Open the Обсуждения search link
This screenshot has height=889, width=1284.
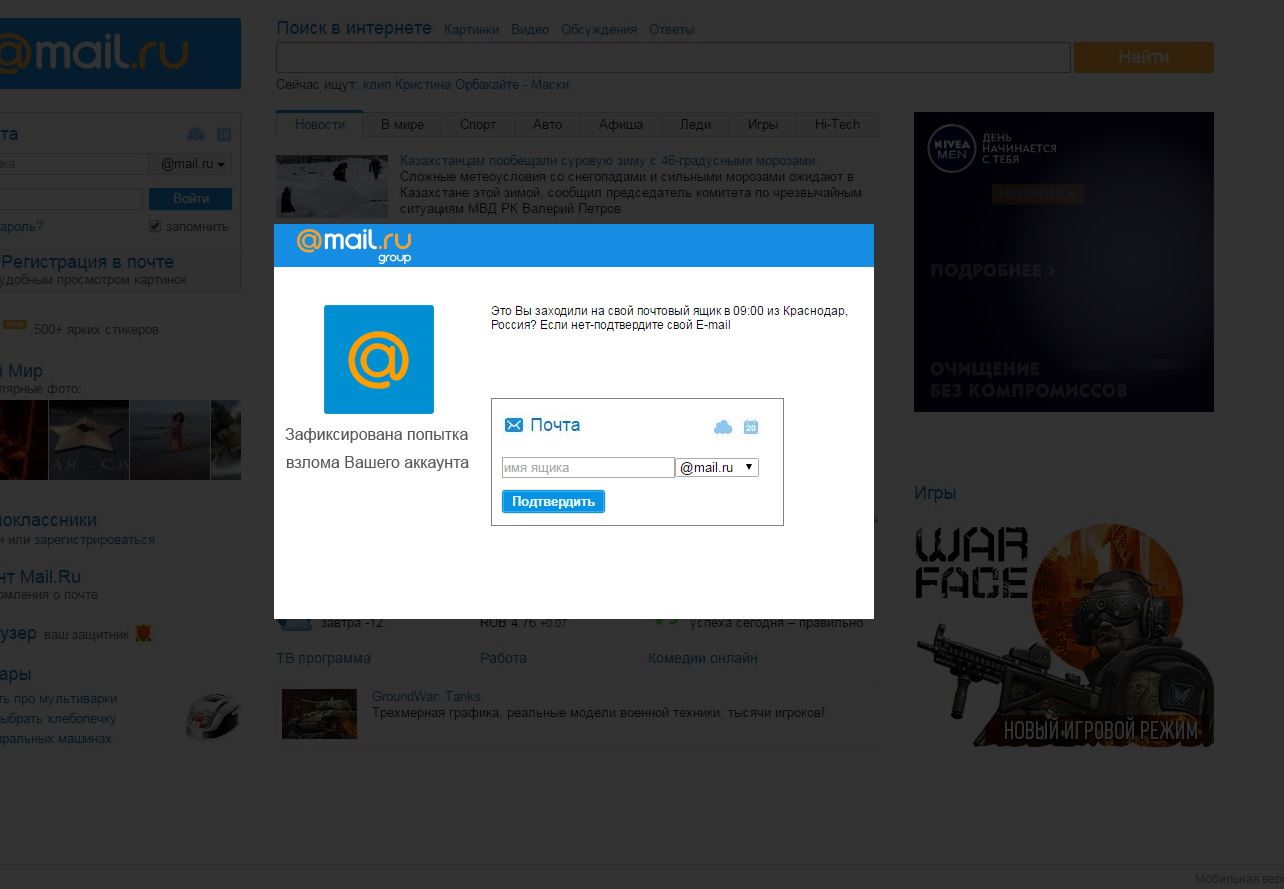tap(599, 29)
